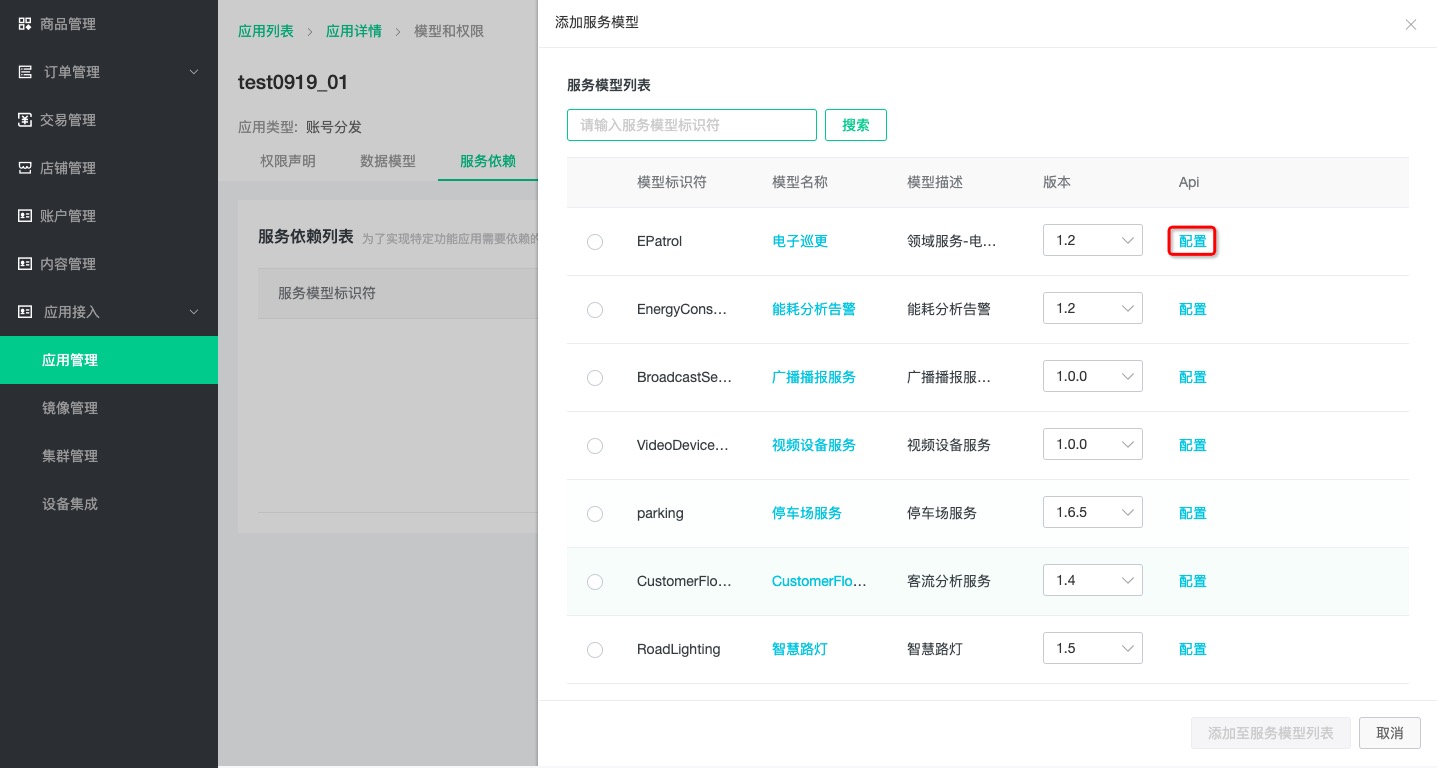The height and width of the screenshot is (768, 1437).
Task: Select the CustomerFlo... radio button
Action: coord(595,582)
